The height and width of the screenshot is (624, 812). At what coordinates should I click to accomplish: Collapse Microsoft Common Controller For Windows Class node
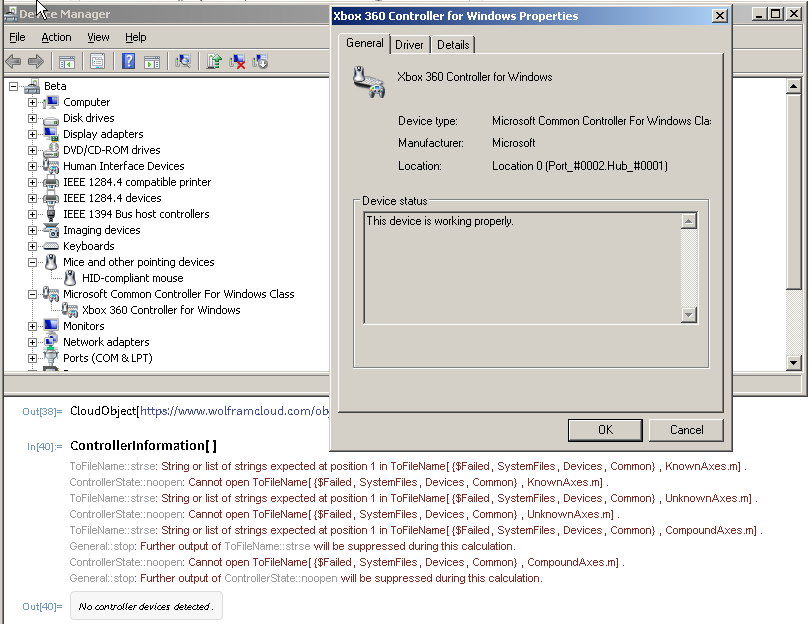pos(32,295)
